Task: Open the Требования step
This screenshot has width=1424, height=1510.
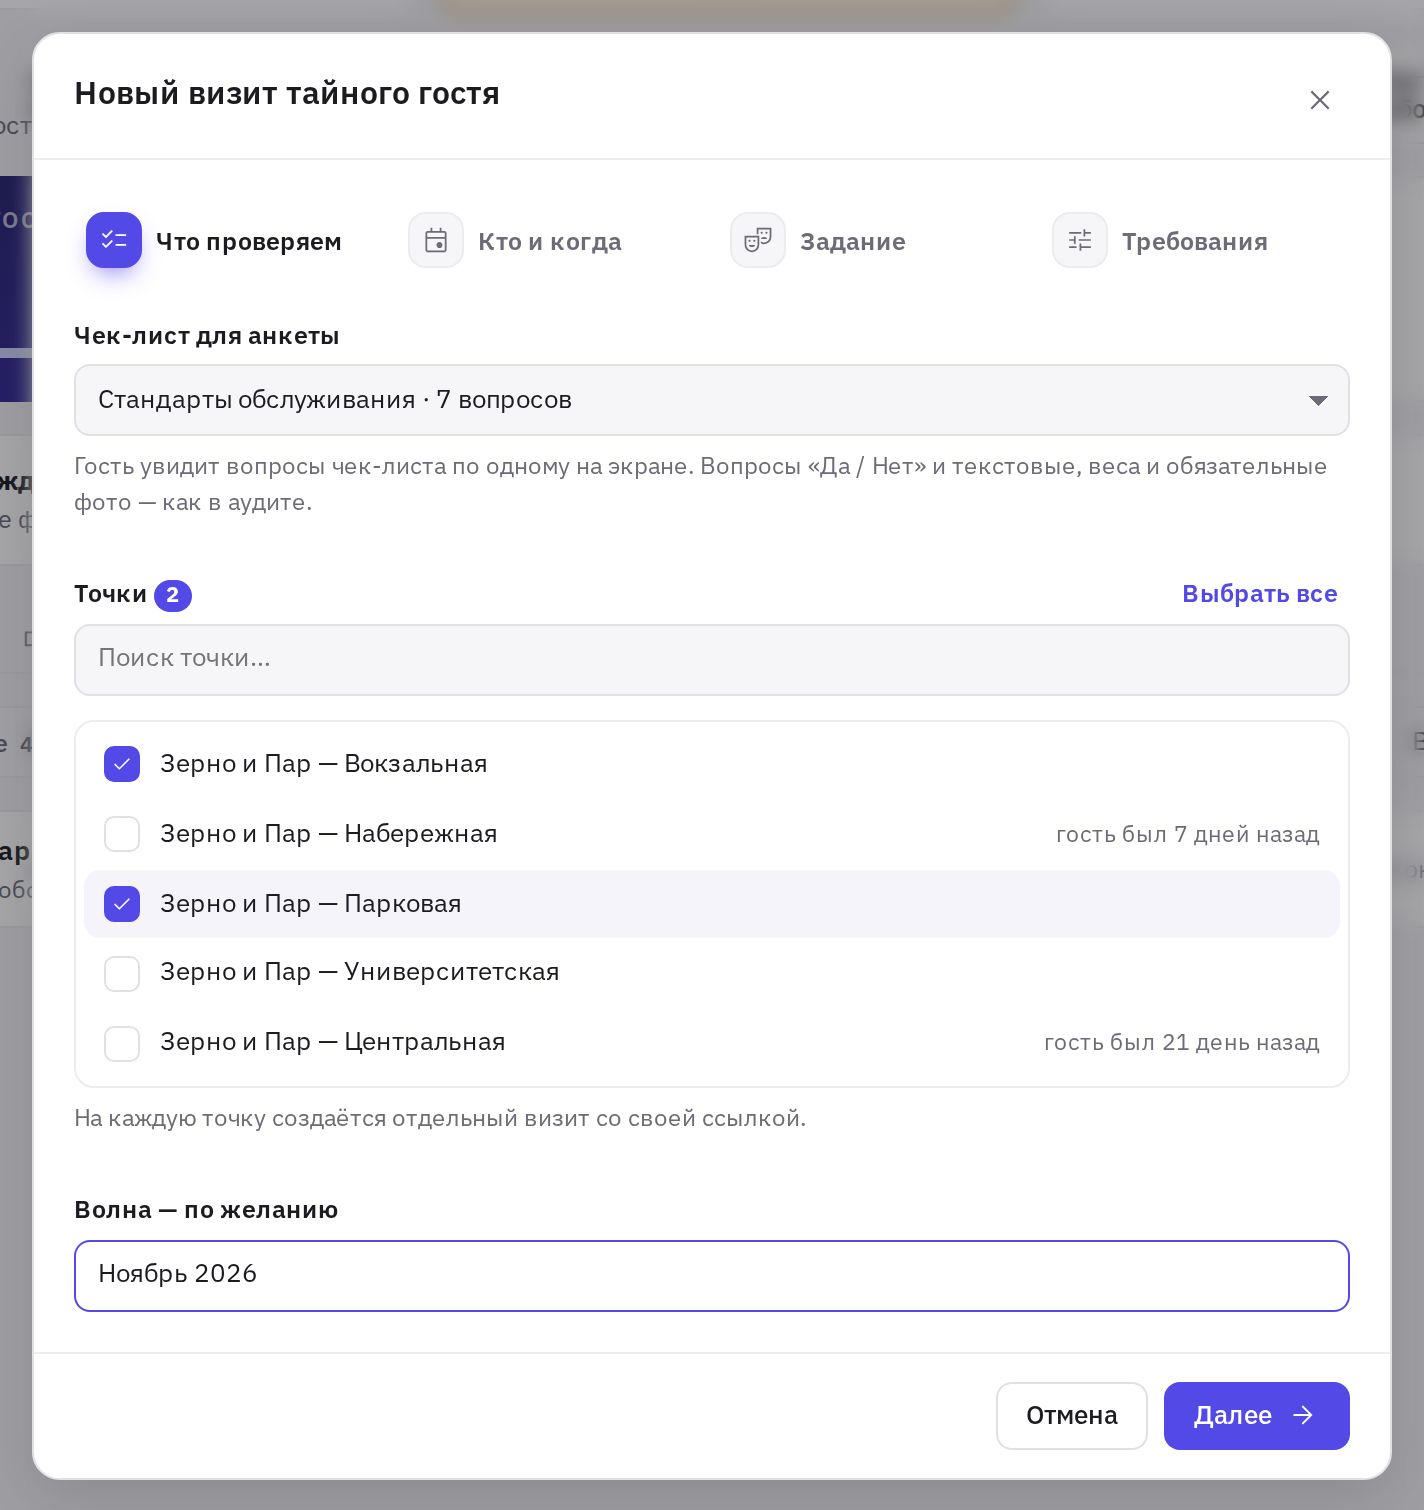Action: 1160,241
